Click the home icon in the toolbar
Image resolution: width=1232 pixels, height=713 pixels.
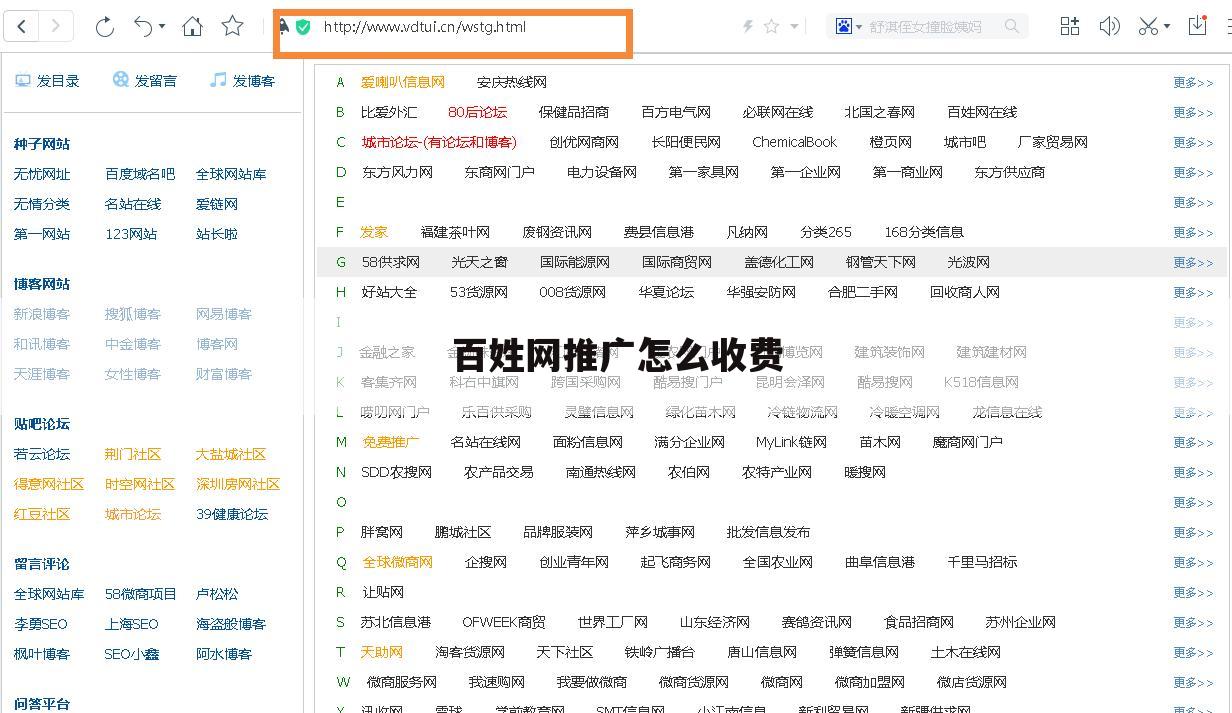click(x=192, y=26)
